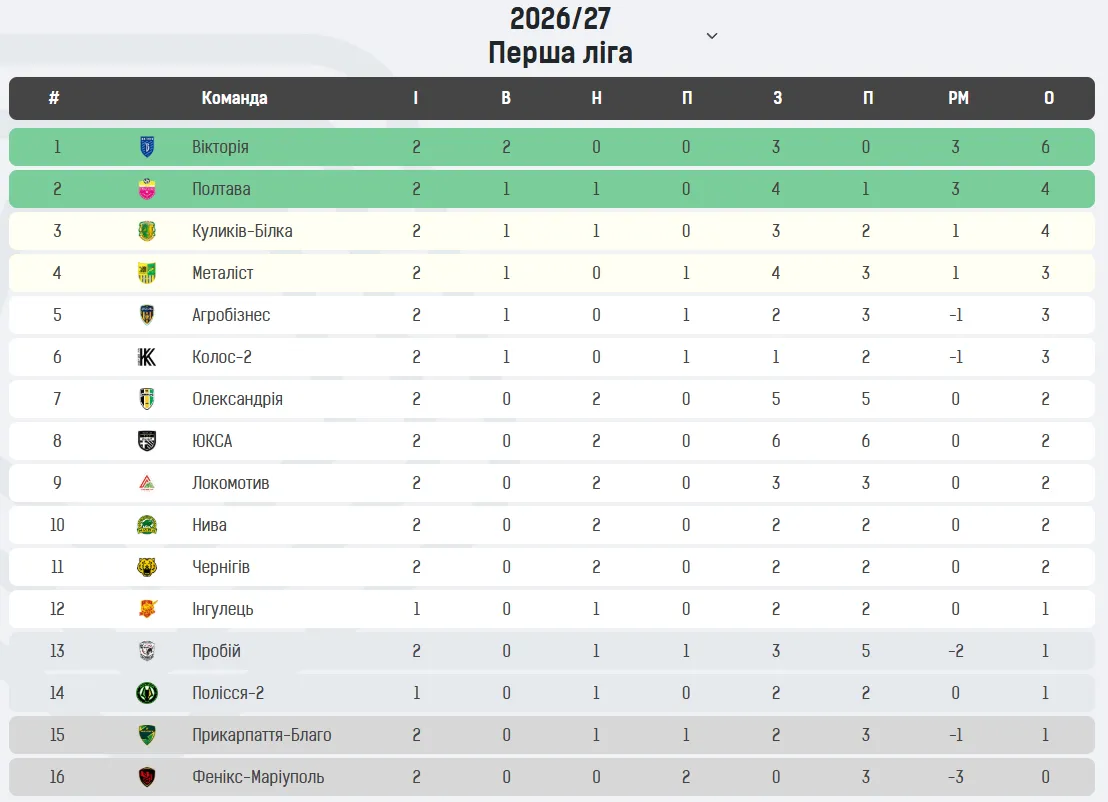The width and height of the screenshot is (1108, 802).
Task: Click the ЮКСА black shield logo
Action: click(147, 441)
